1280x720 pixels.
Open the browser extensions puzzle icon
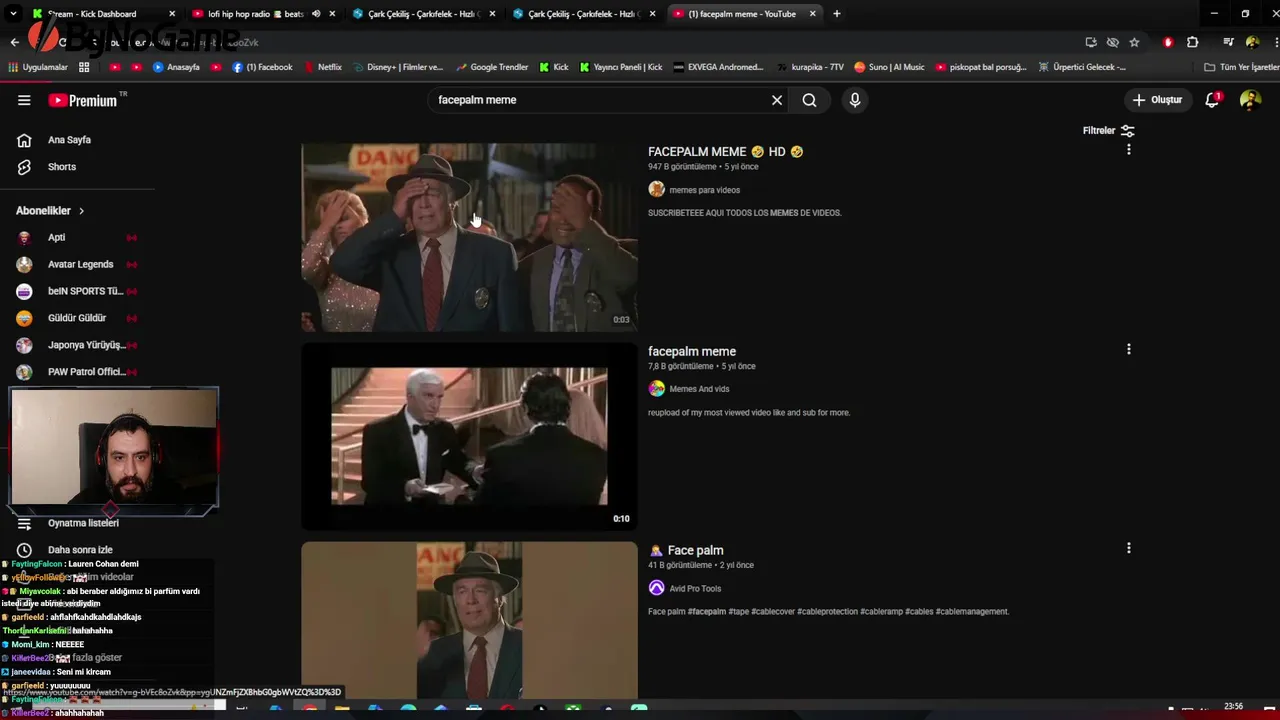[1192, 42]
